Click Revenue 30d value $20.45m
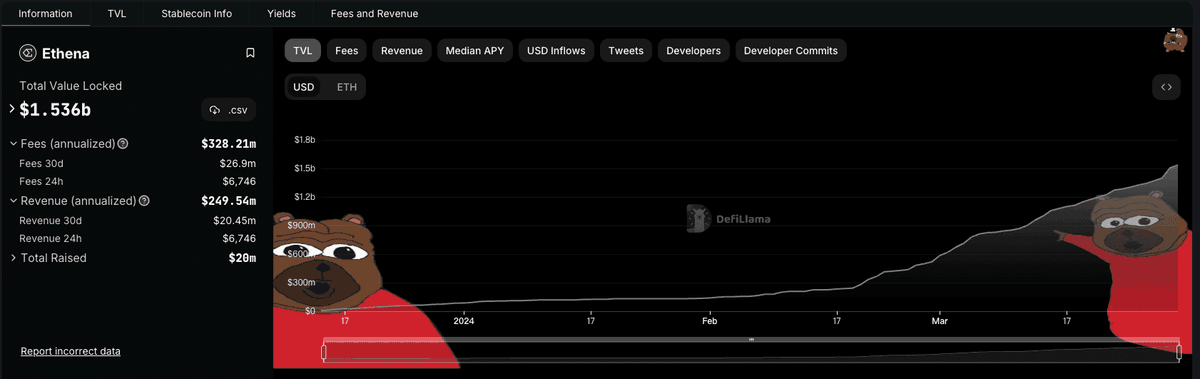The width and height of the screenshot is (1200, 379). pos(235,220)
